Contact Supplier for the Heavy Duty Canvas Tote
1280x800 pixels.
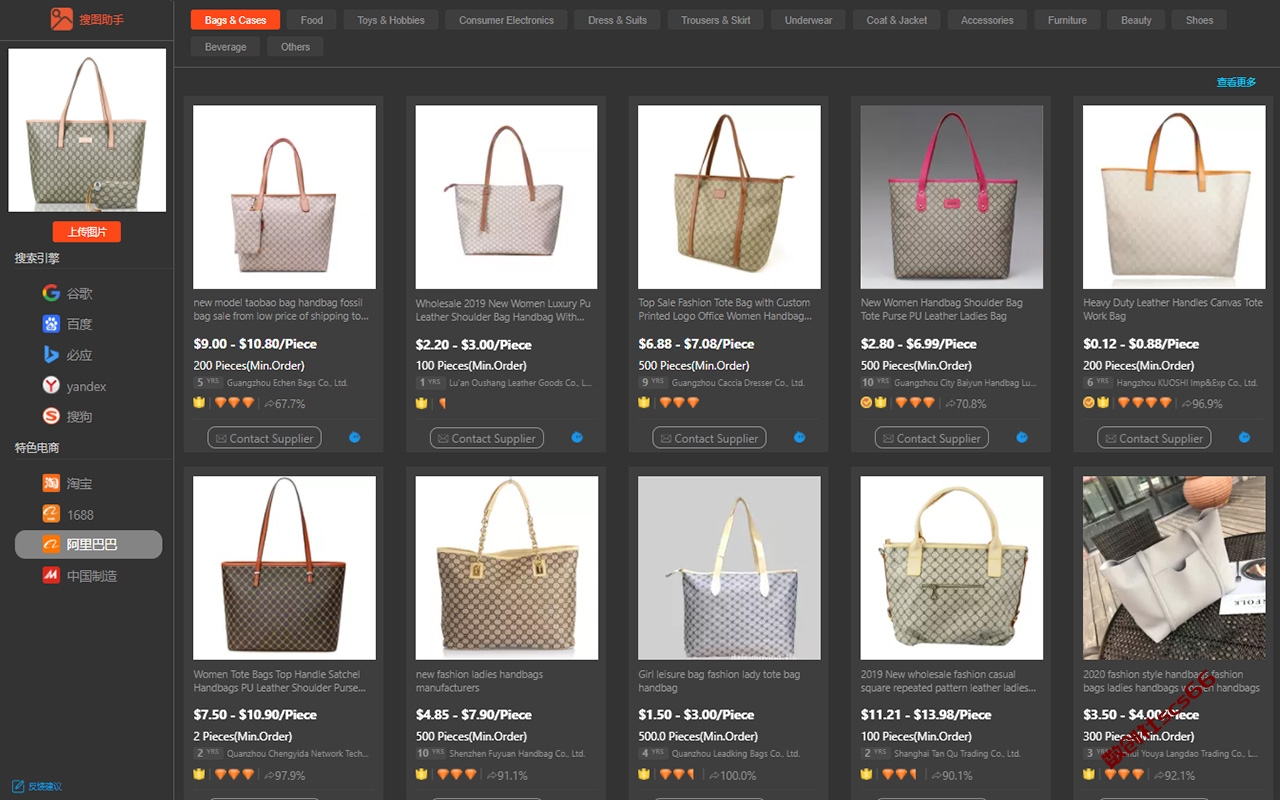click(1154, 438)
